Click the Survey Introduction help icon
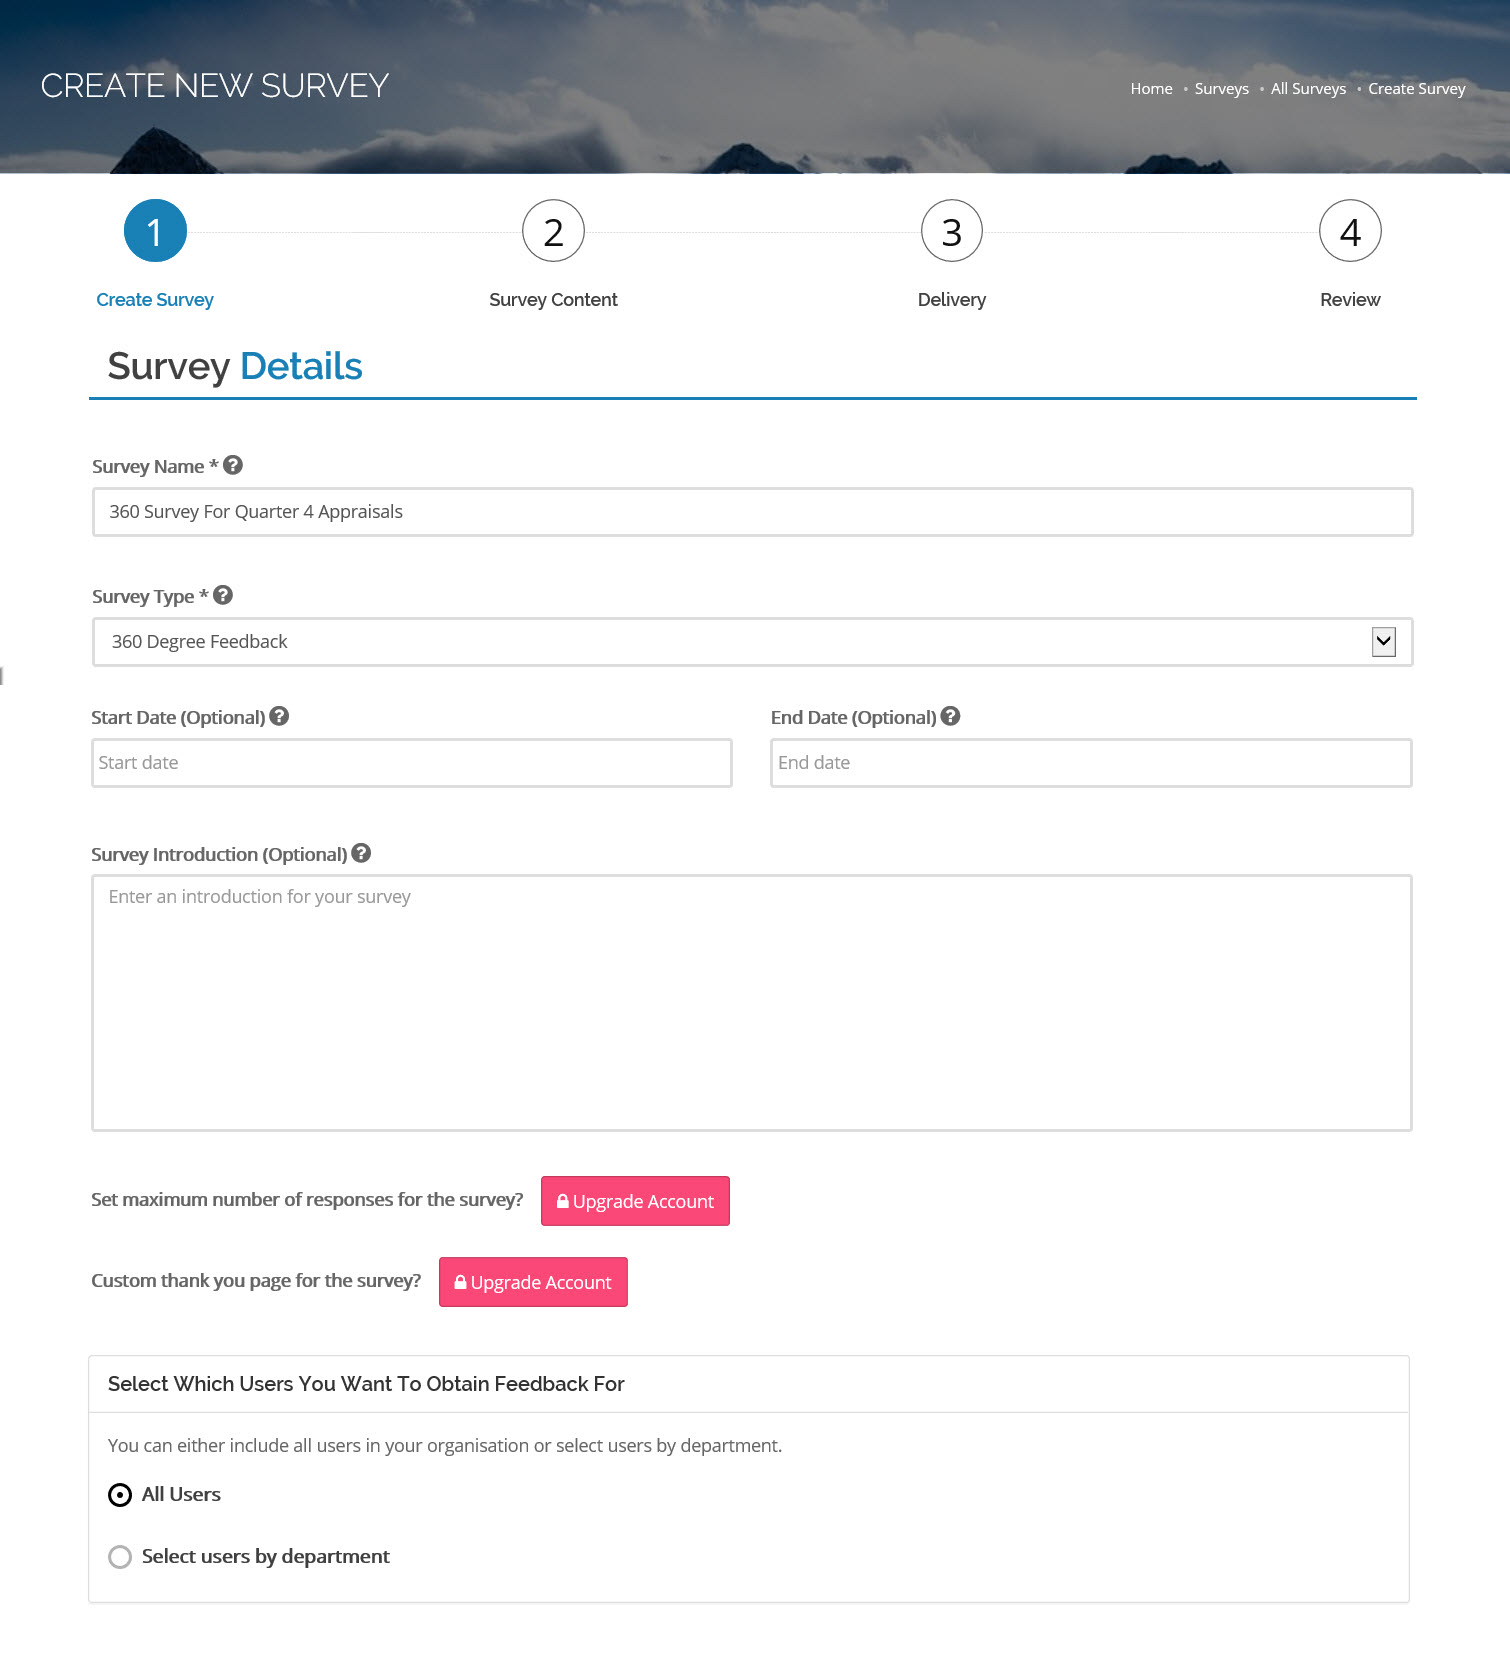 click(x=361, y=853)
